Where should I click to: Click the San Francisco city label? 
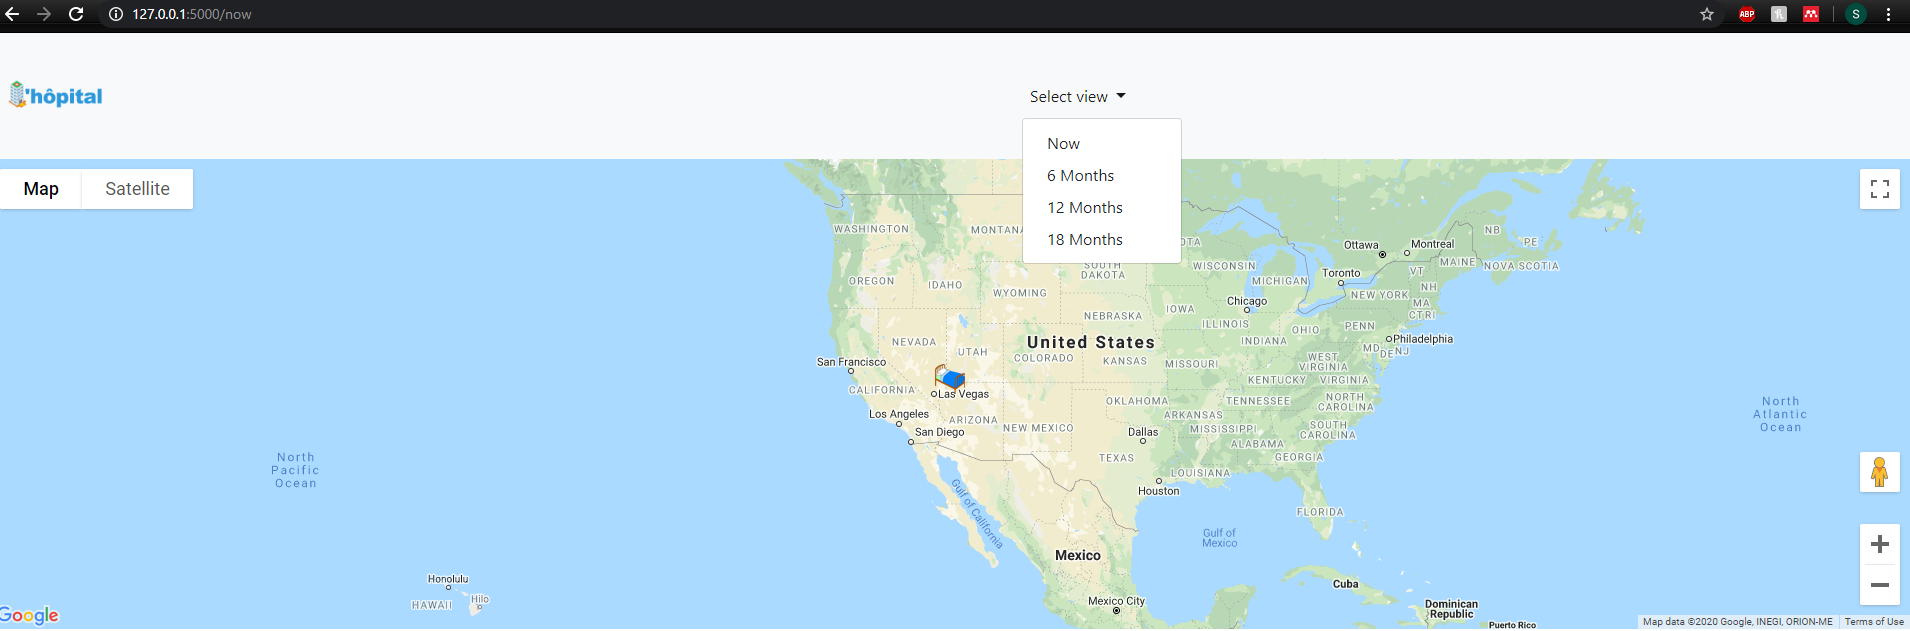coord(851,362)
